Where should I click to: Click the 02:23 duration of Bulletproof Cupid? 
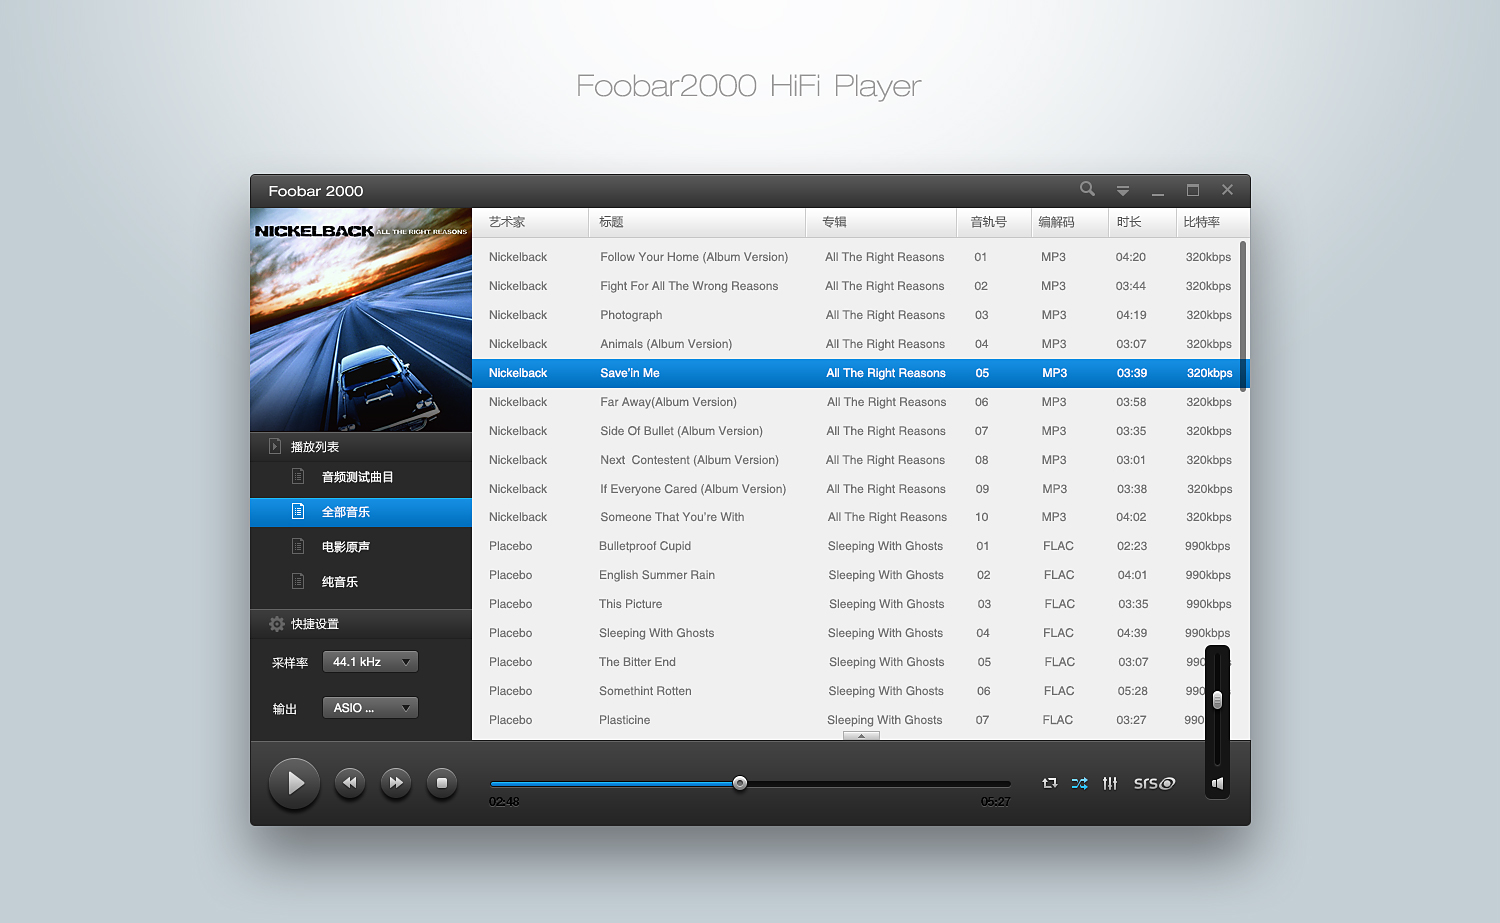(1132, 546)
